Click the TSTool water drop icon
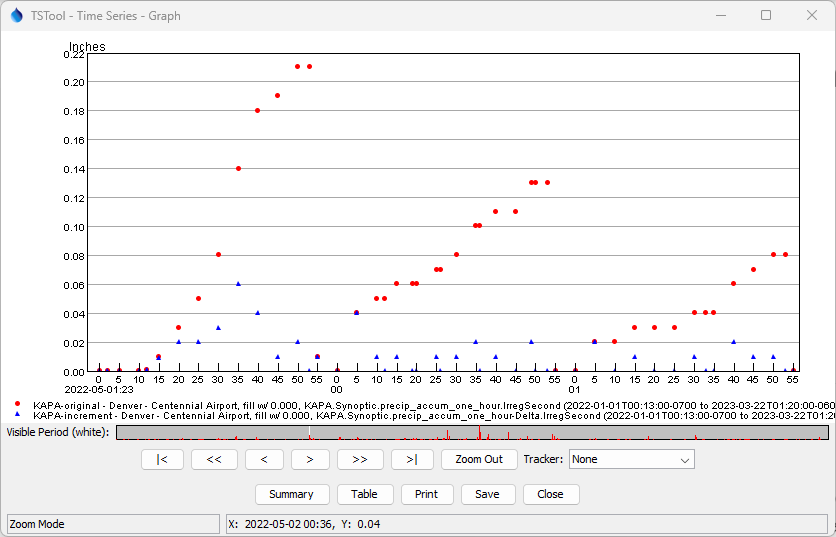This screenshot has height=537, width=836. point(17,15)
